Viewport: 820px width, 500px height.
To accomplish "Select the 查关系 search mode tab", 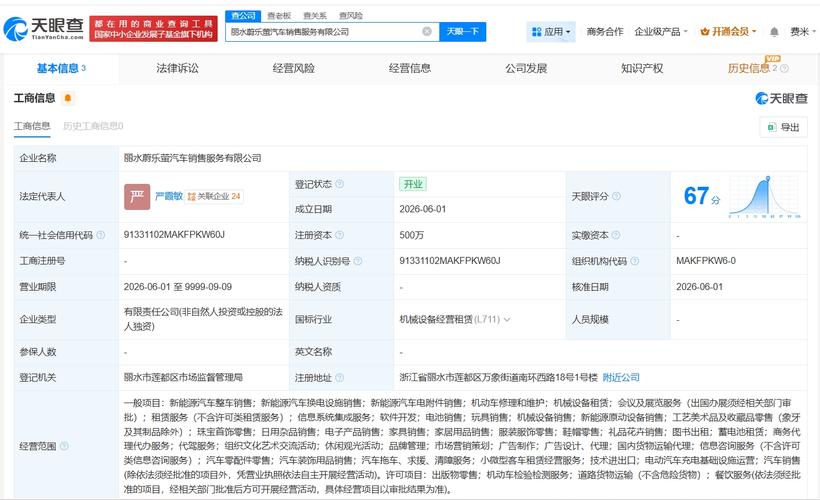I will tap(315, 16).
